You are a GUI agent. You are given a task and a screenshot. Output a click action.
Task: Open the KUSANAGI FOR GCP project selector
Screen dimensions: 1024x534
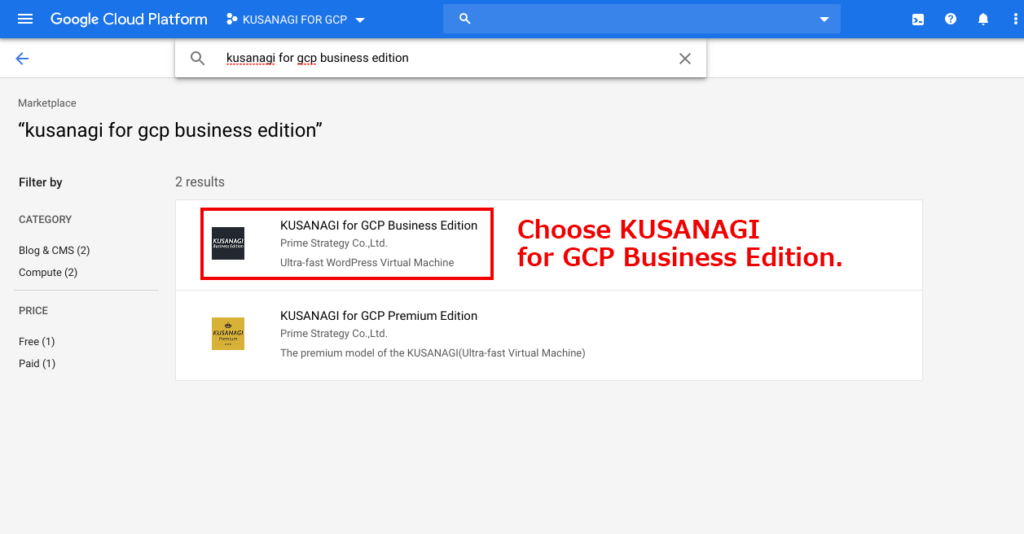(295, 20)
